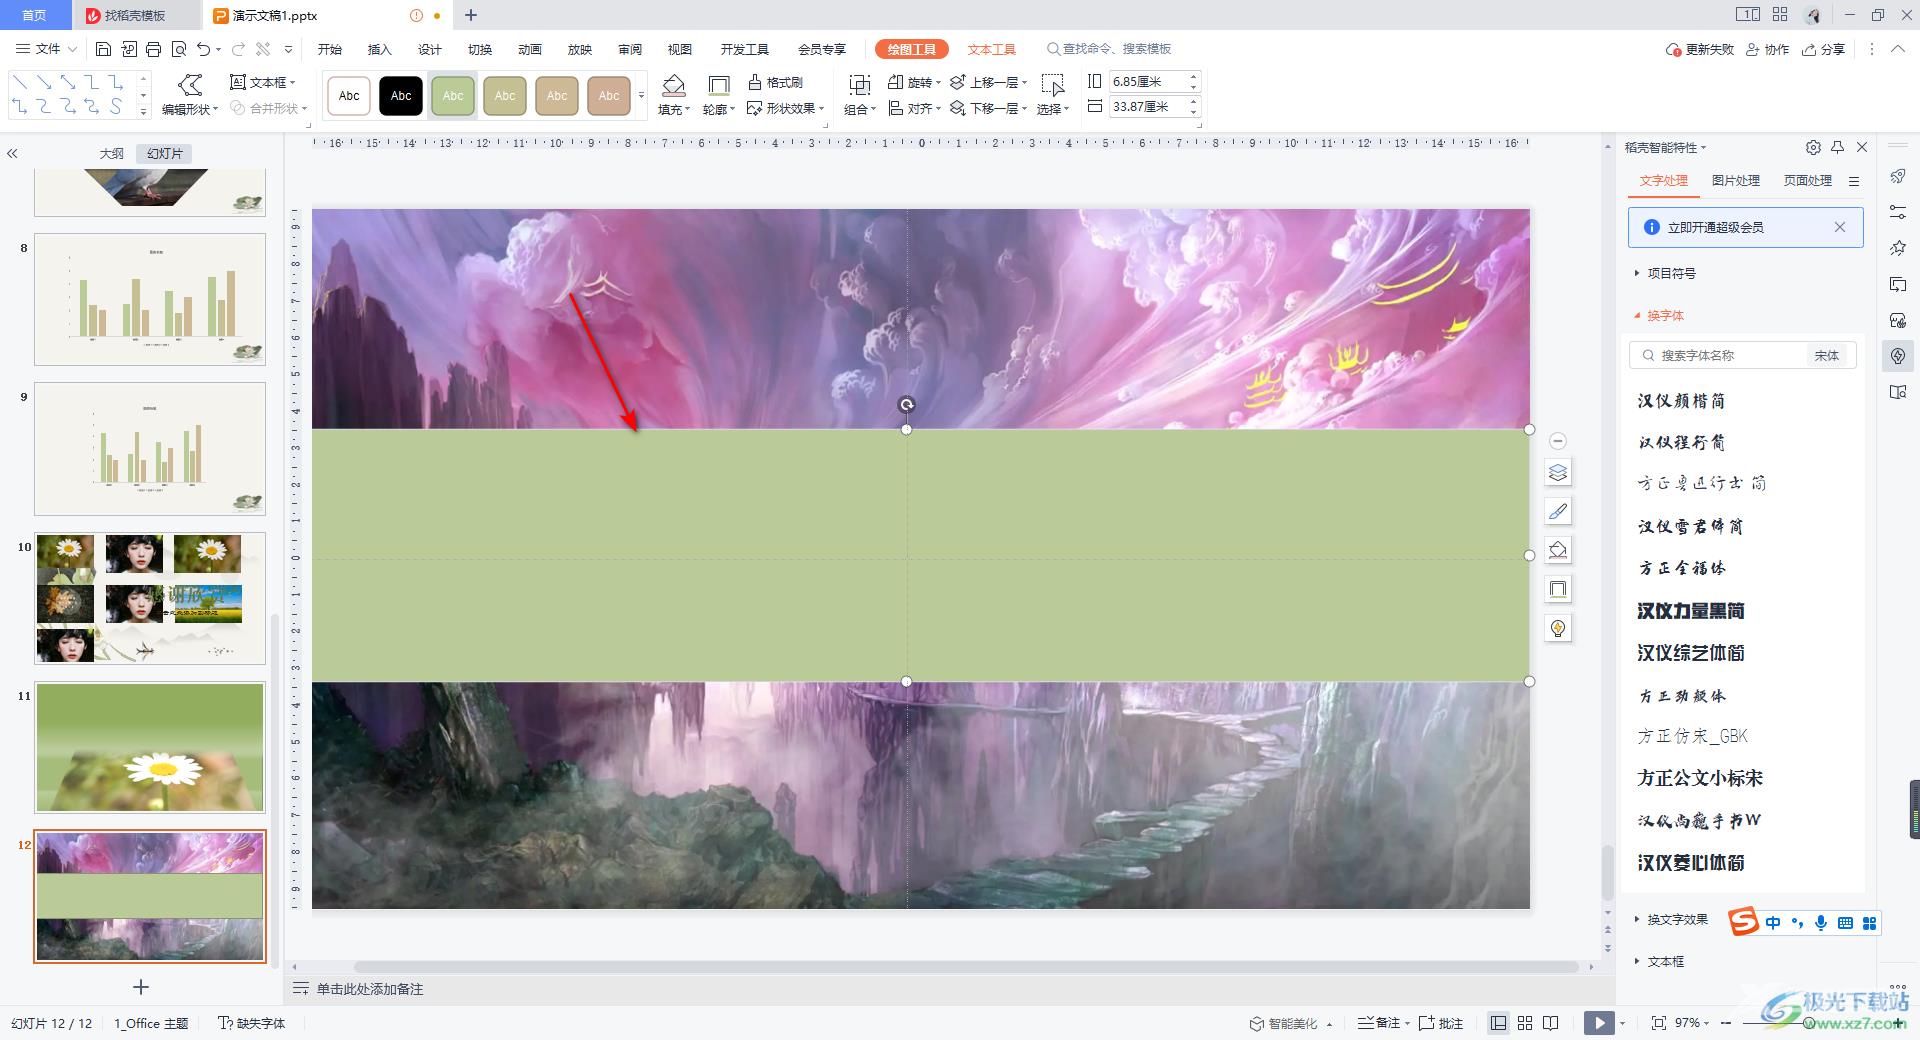Open the Animation (动画) ribbon tab
This screenshot has width=1920, height=1040.
(x=530, y=49)
